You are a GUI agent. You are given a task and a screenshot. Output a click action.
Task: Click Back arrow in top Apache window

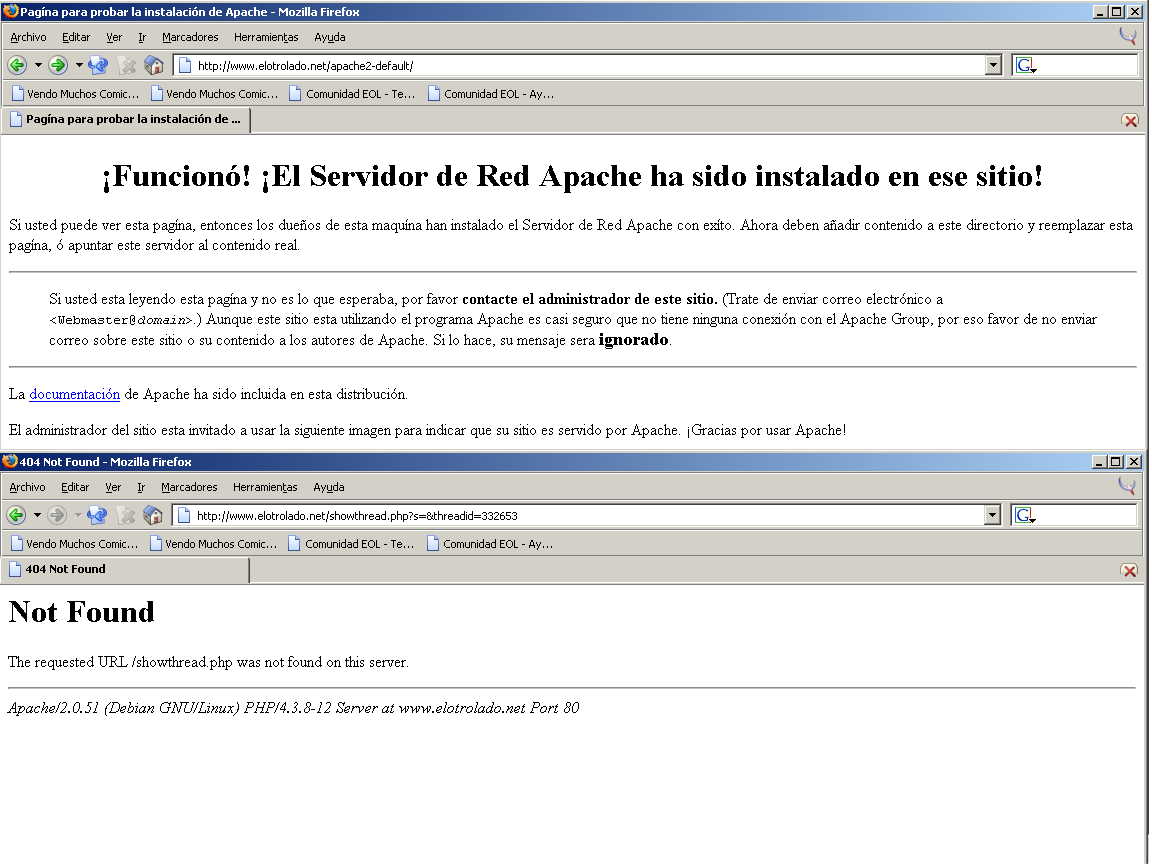click(17, 65)
